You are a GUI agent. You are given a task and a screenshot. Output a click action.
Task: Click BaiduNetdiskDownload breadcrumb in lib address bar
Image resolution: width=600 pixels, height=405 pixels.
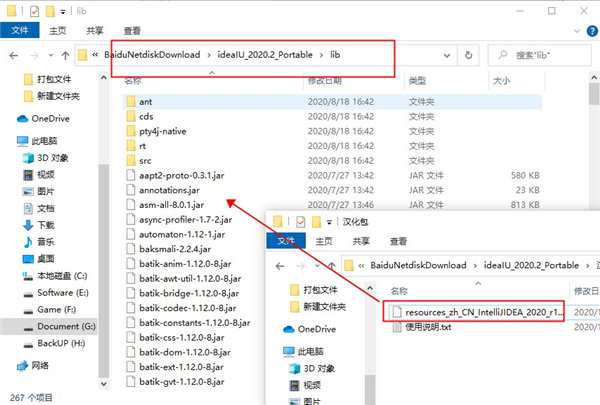click(x=152, y=55)
